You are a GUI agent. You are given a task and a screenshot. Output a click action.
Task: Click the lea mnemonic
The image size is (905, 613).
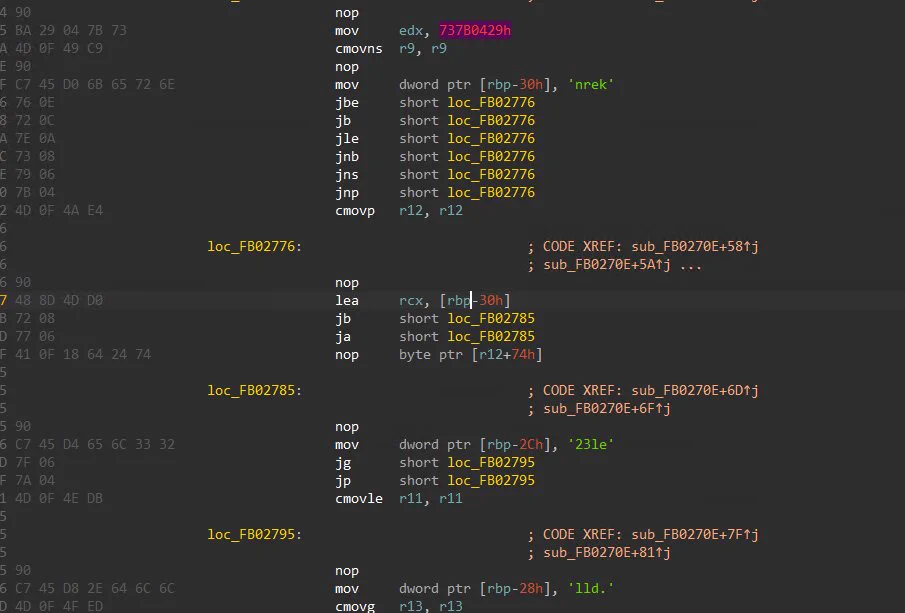tap(346, 301)
